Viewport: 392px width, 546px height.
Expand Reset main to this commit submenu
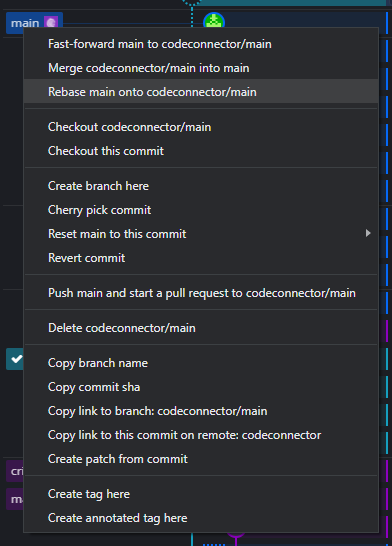[x=368, y=233]
